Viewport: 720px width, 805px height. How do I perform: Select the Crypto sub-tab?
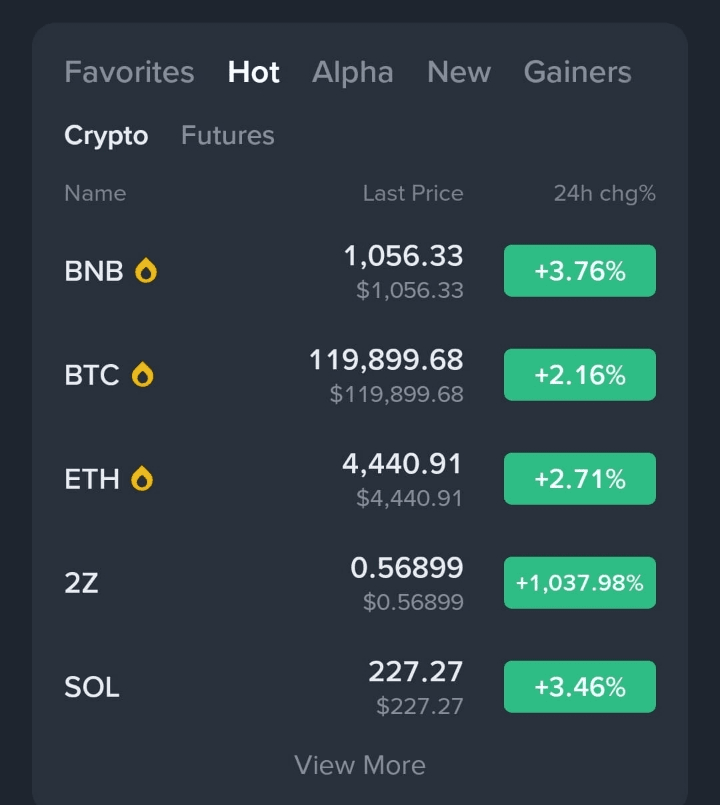pos(106,135)
